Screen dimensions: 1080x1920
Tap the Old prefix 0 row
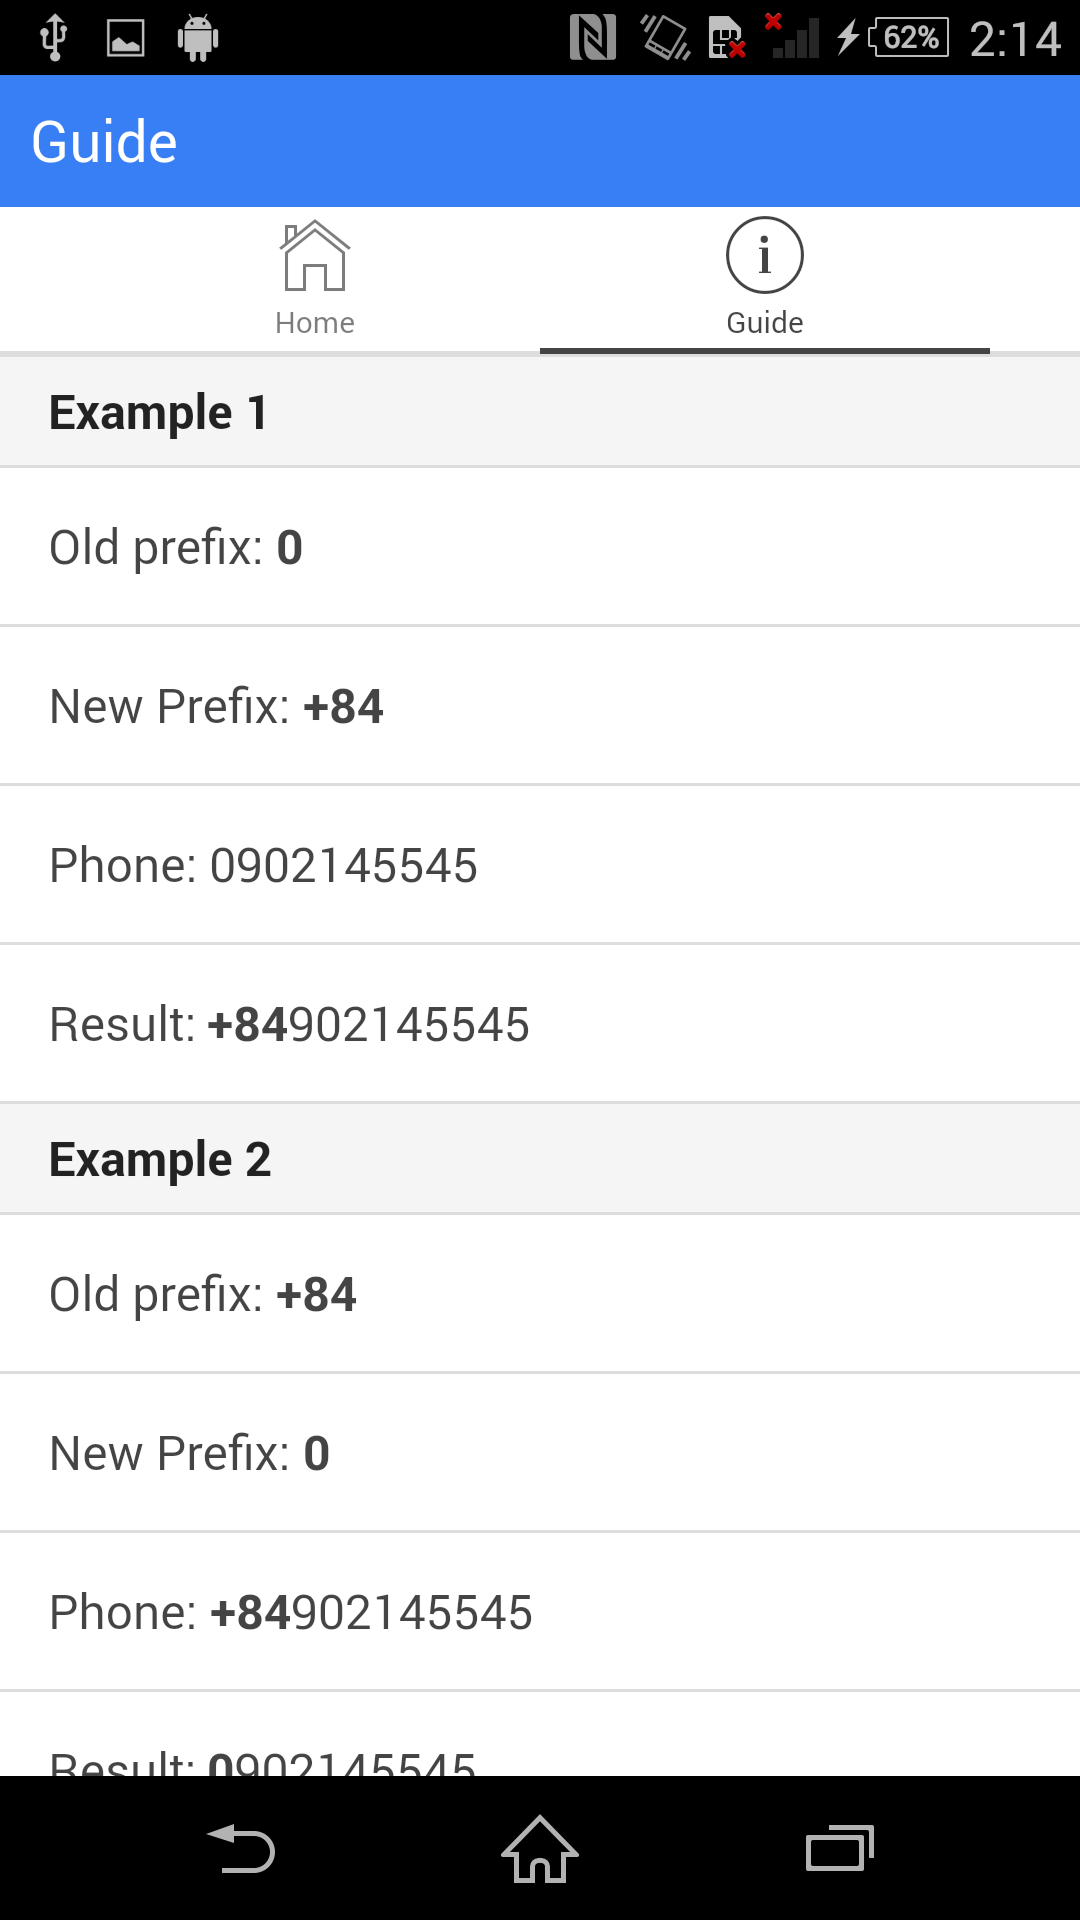tap(540, 546)
